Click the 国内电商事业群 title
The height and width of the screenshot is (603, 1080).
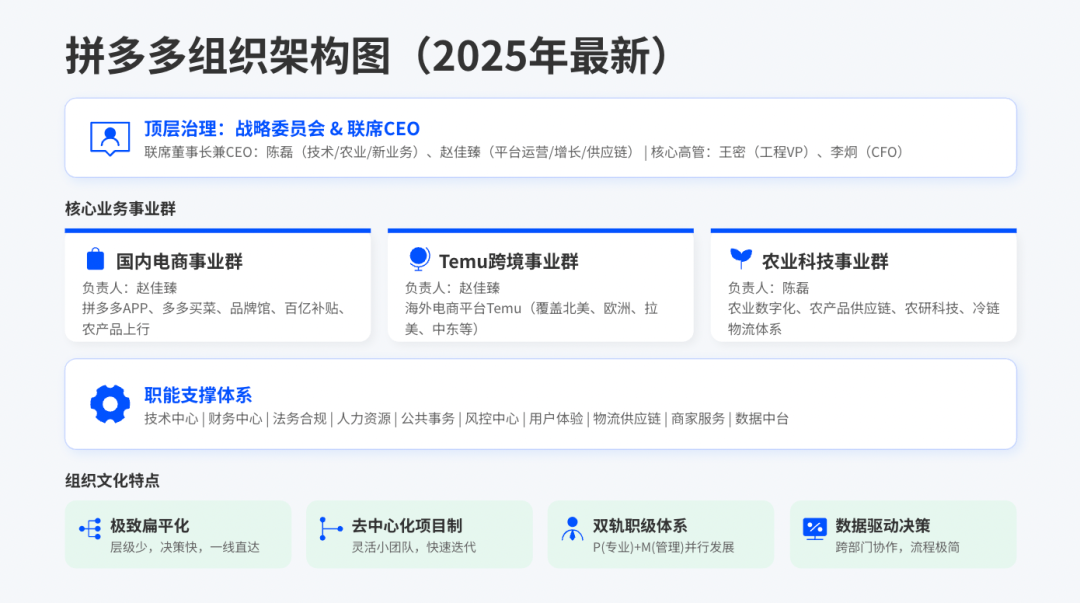(x=179, y=262)
